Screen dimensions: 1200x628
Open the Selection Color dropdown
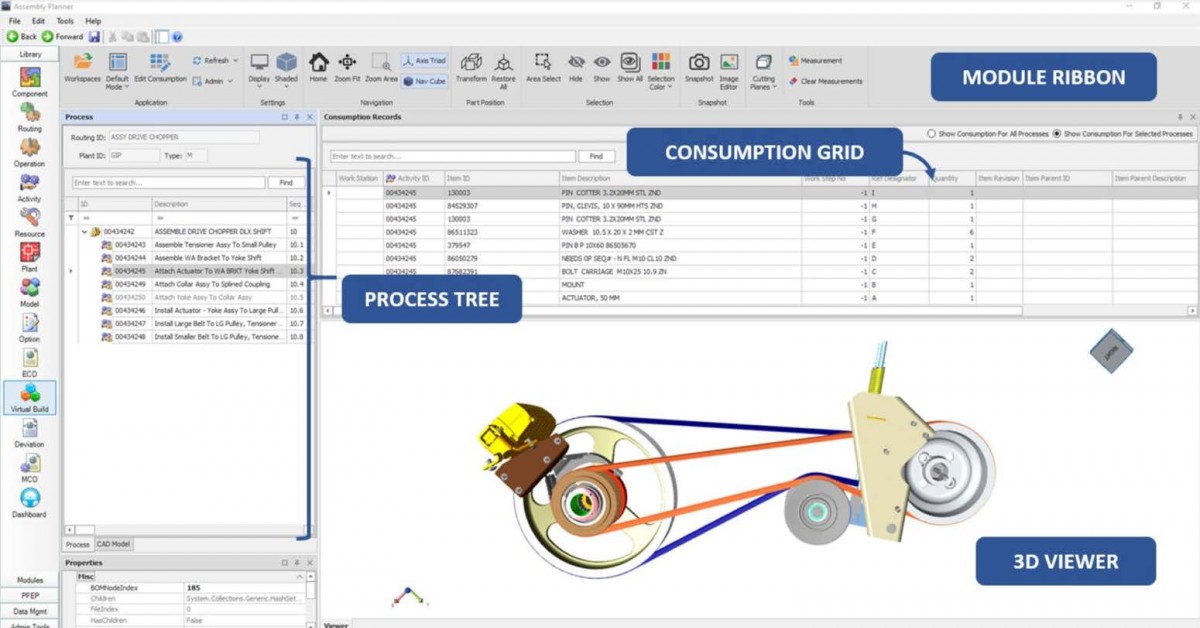pyautogui.click(x=661, y=70)
